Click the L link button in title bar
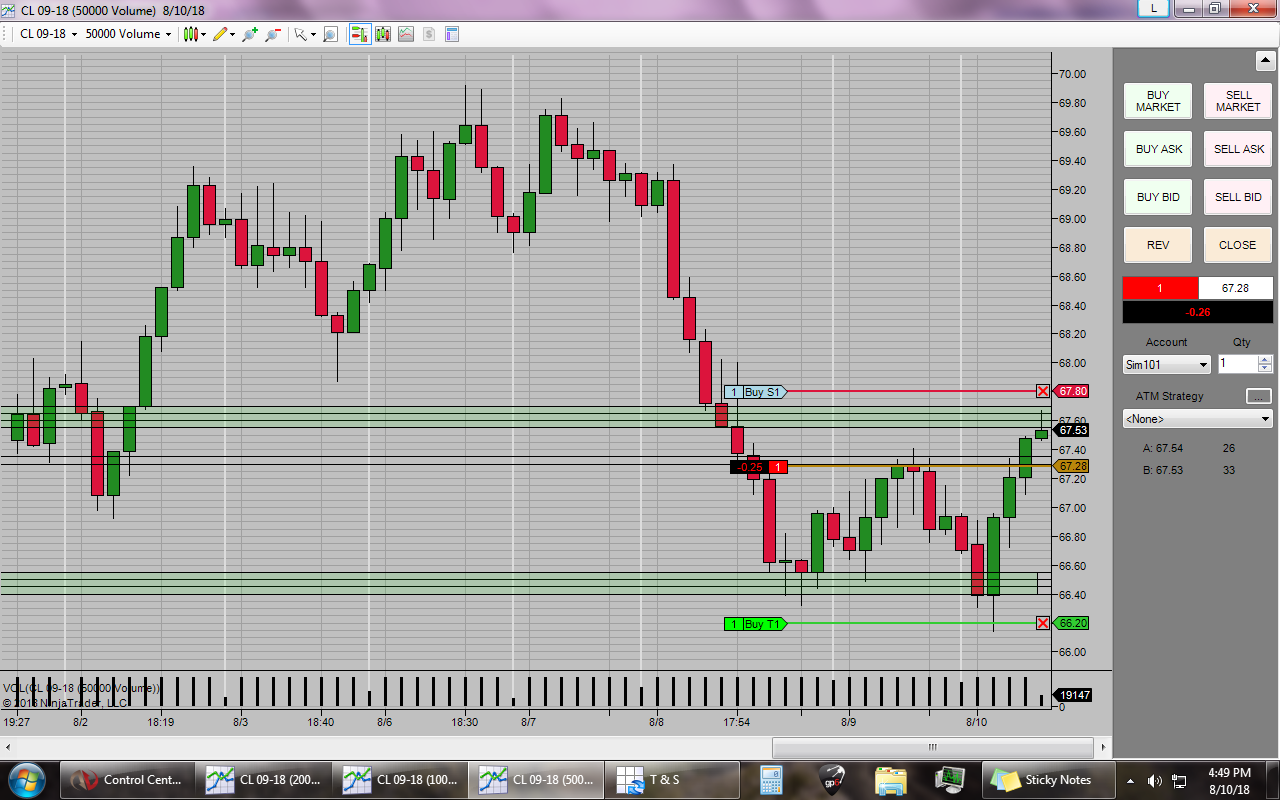1280x800 pixels. pyautogui.click(x=1154, y=8)
